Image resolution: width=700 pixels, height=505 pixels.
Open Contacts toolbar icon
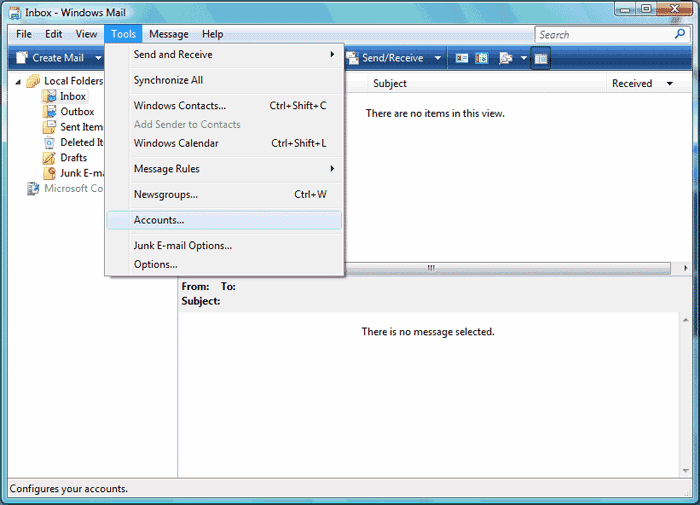(462, 58)
